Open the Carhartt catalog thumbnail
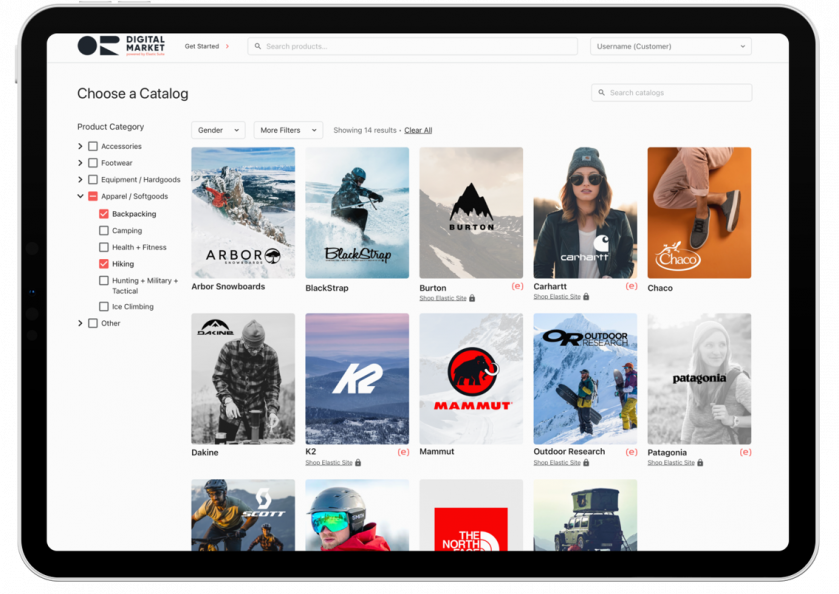839x594 pixels. [585, 212]
